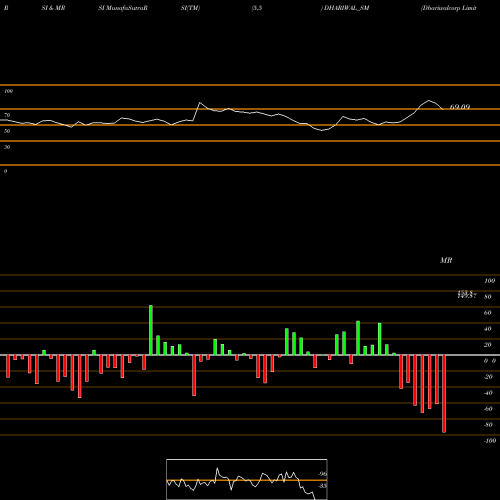
Task: Click the "DHARIWAL_SM" ticker symbol text
Action: pos(346,8)
